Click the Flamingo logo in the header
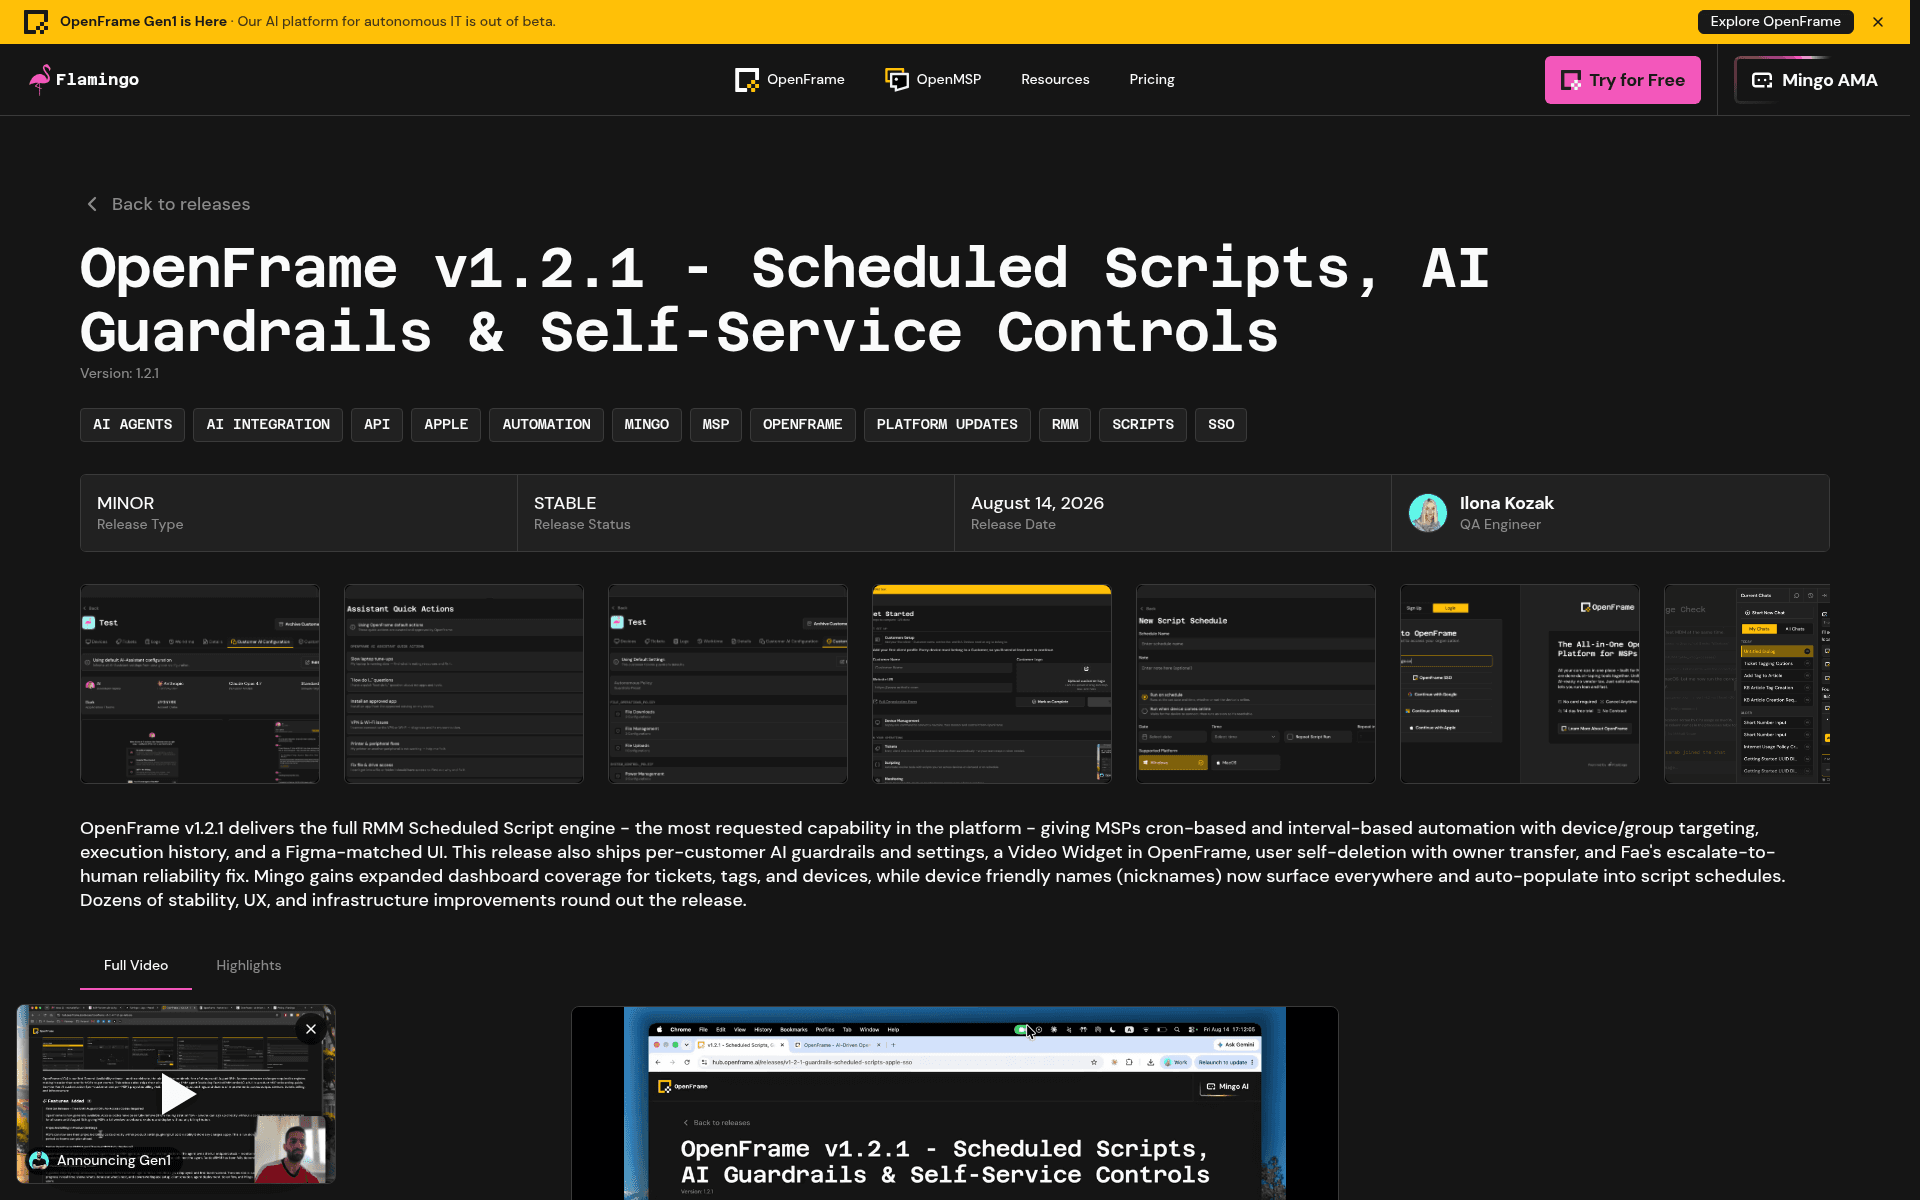This screenshot has width=1920, height=1200. (84, 79)
